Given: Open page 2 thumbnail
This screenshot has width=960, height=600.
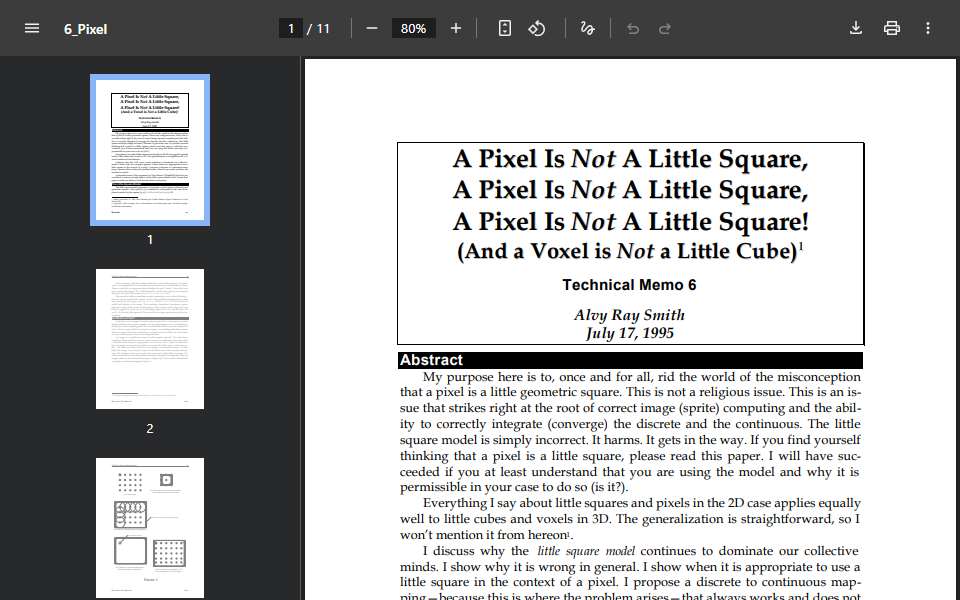Looking at the screenshot, I should 150,339.
